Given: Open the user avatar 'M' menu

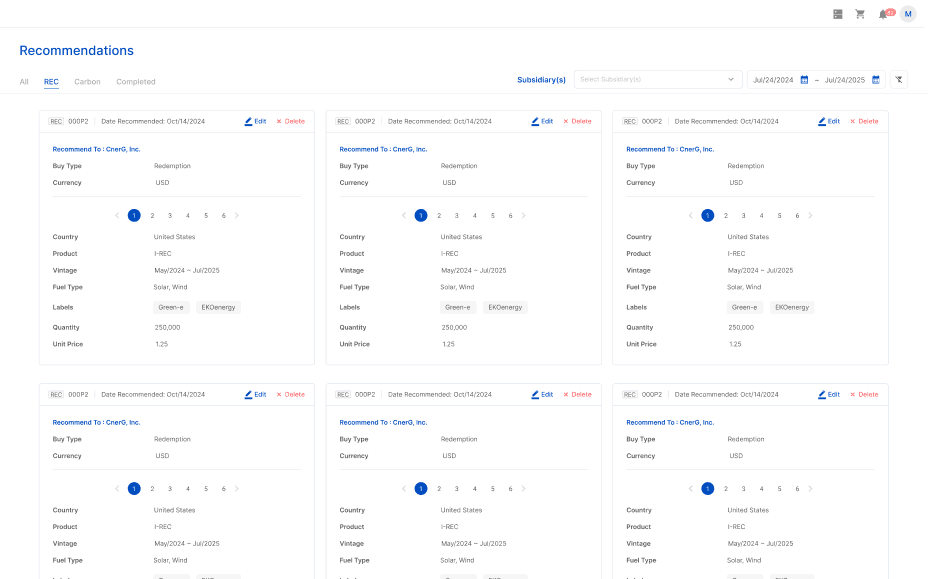Looking at the screenshot, I should point(908,14).
